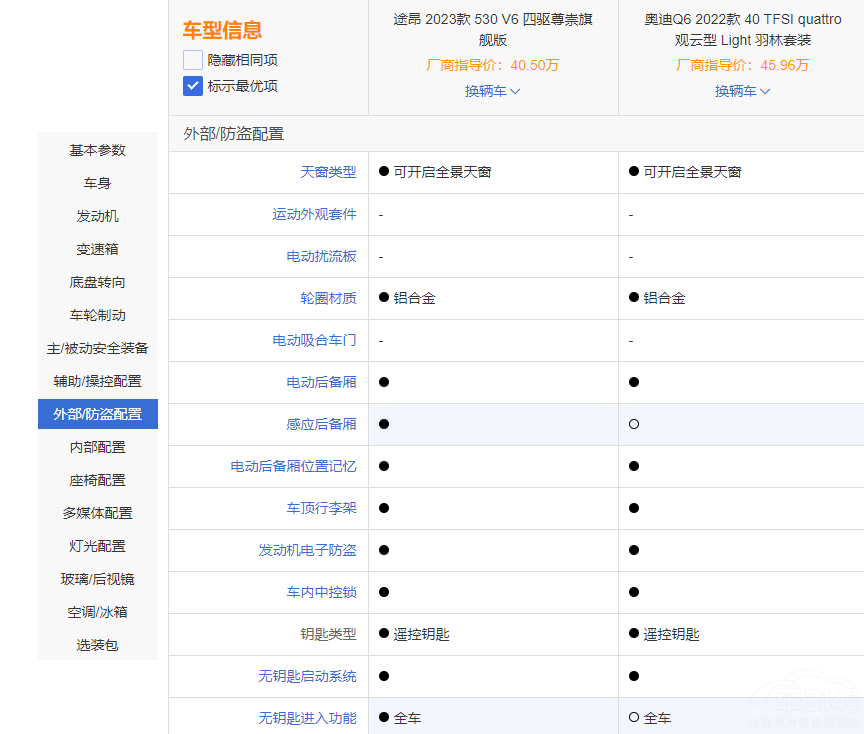
Task: Jump to 变速箱 sidebar item
Action: pos(98,249)
